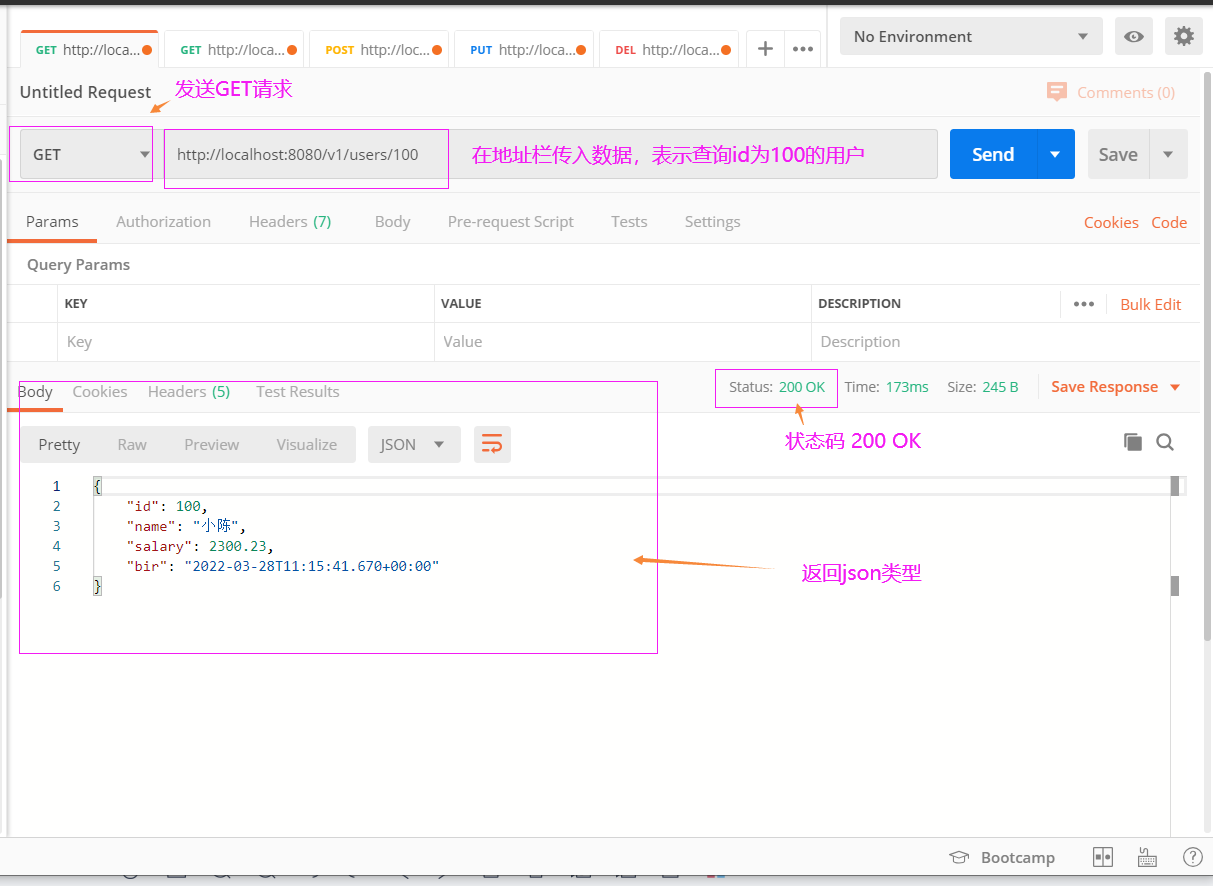The width and height of the screenshot is (1213, 886).
Task: Open Headers (7) request tab
Action: click(290, 222)
